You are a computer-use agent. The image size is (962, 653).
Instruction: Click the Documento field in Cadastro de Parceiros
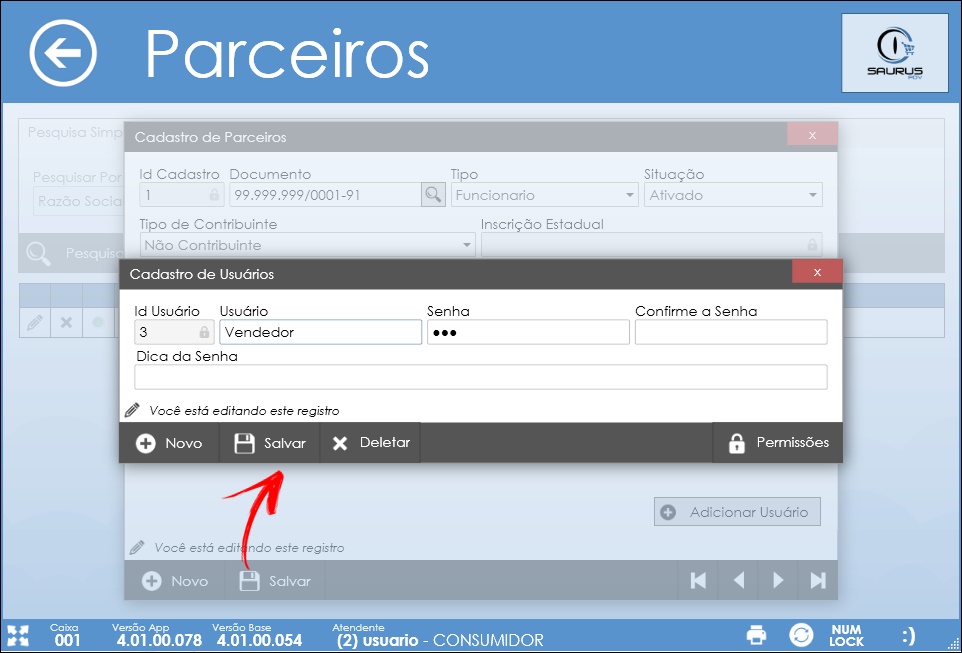pyautogui.click(x=325, y=195)
